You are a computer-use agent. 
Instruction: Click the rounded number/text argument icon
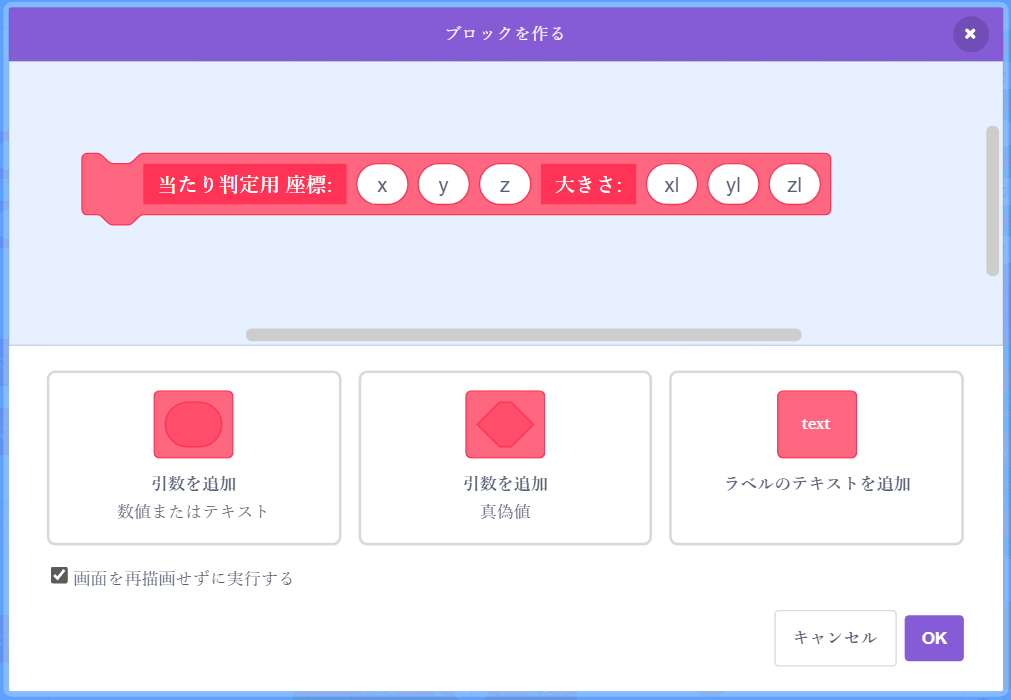click(193, 424)
